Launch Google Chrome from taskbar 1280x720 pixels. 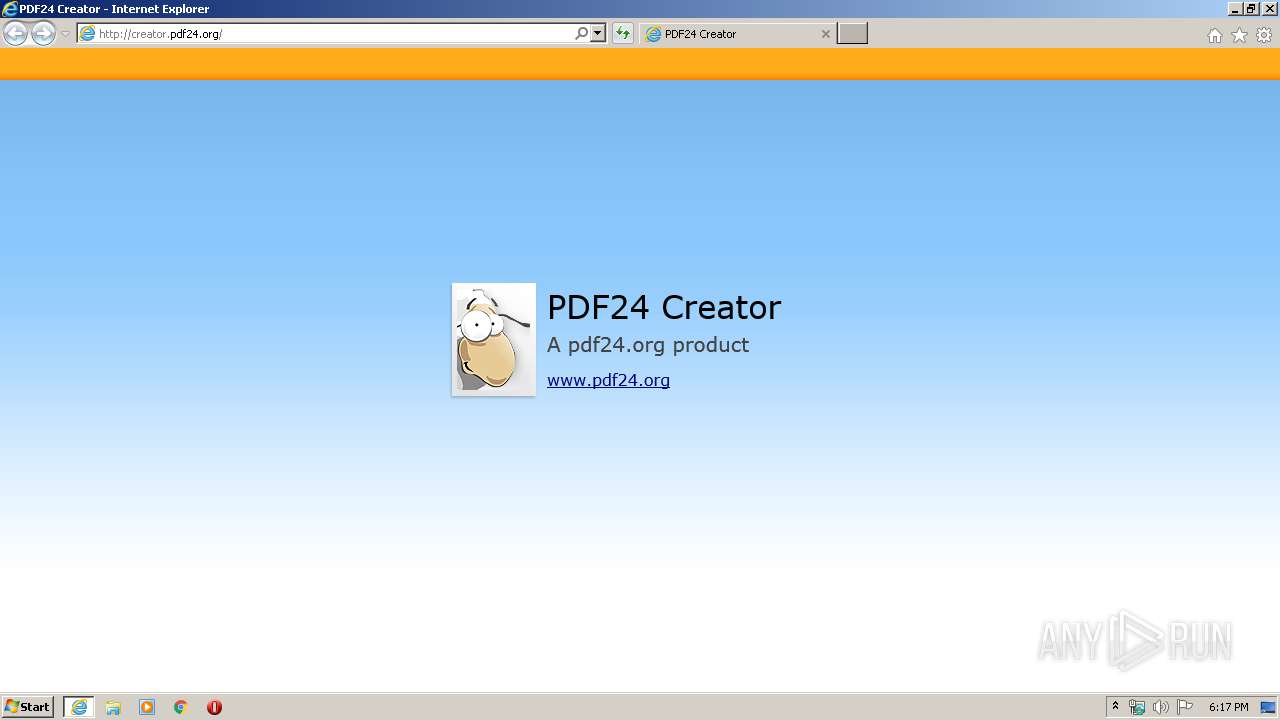pos(181,707)
